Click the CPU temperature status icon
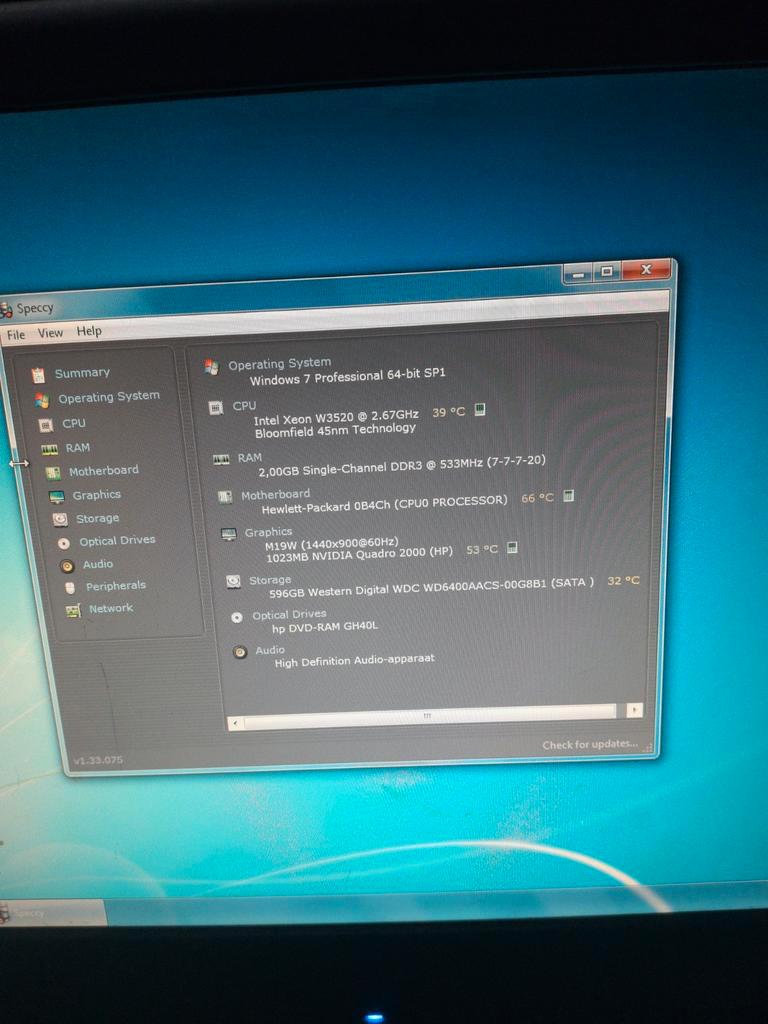Image resolution: width=768 pixels, height=1024 pixels. click(x=480, y=410)
